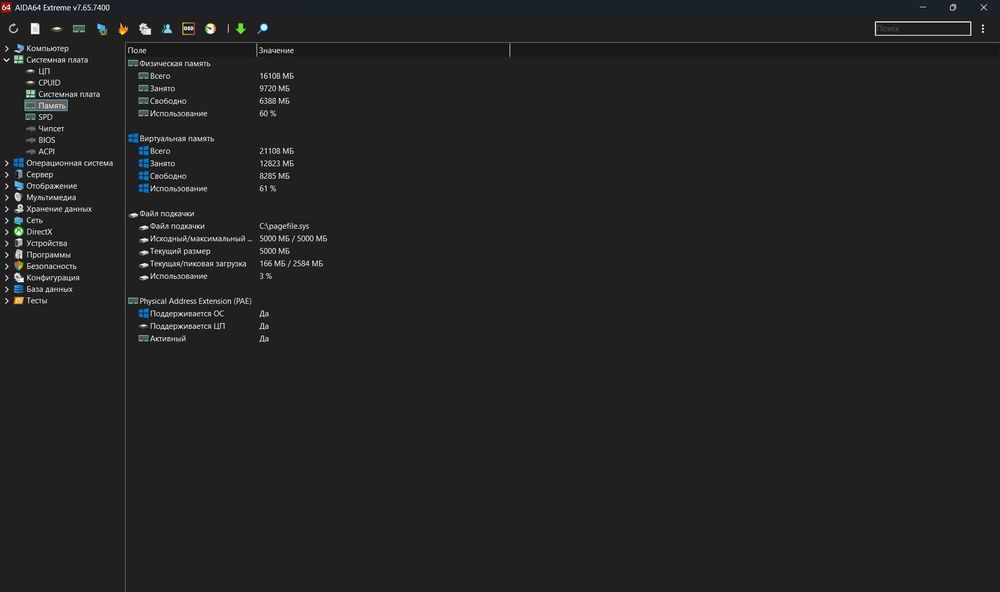Select Устройства in the tree
This screenshot has height=592, width=1000.
47,244
